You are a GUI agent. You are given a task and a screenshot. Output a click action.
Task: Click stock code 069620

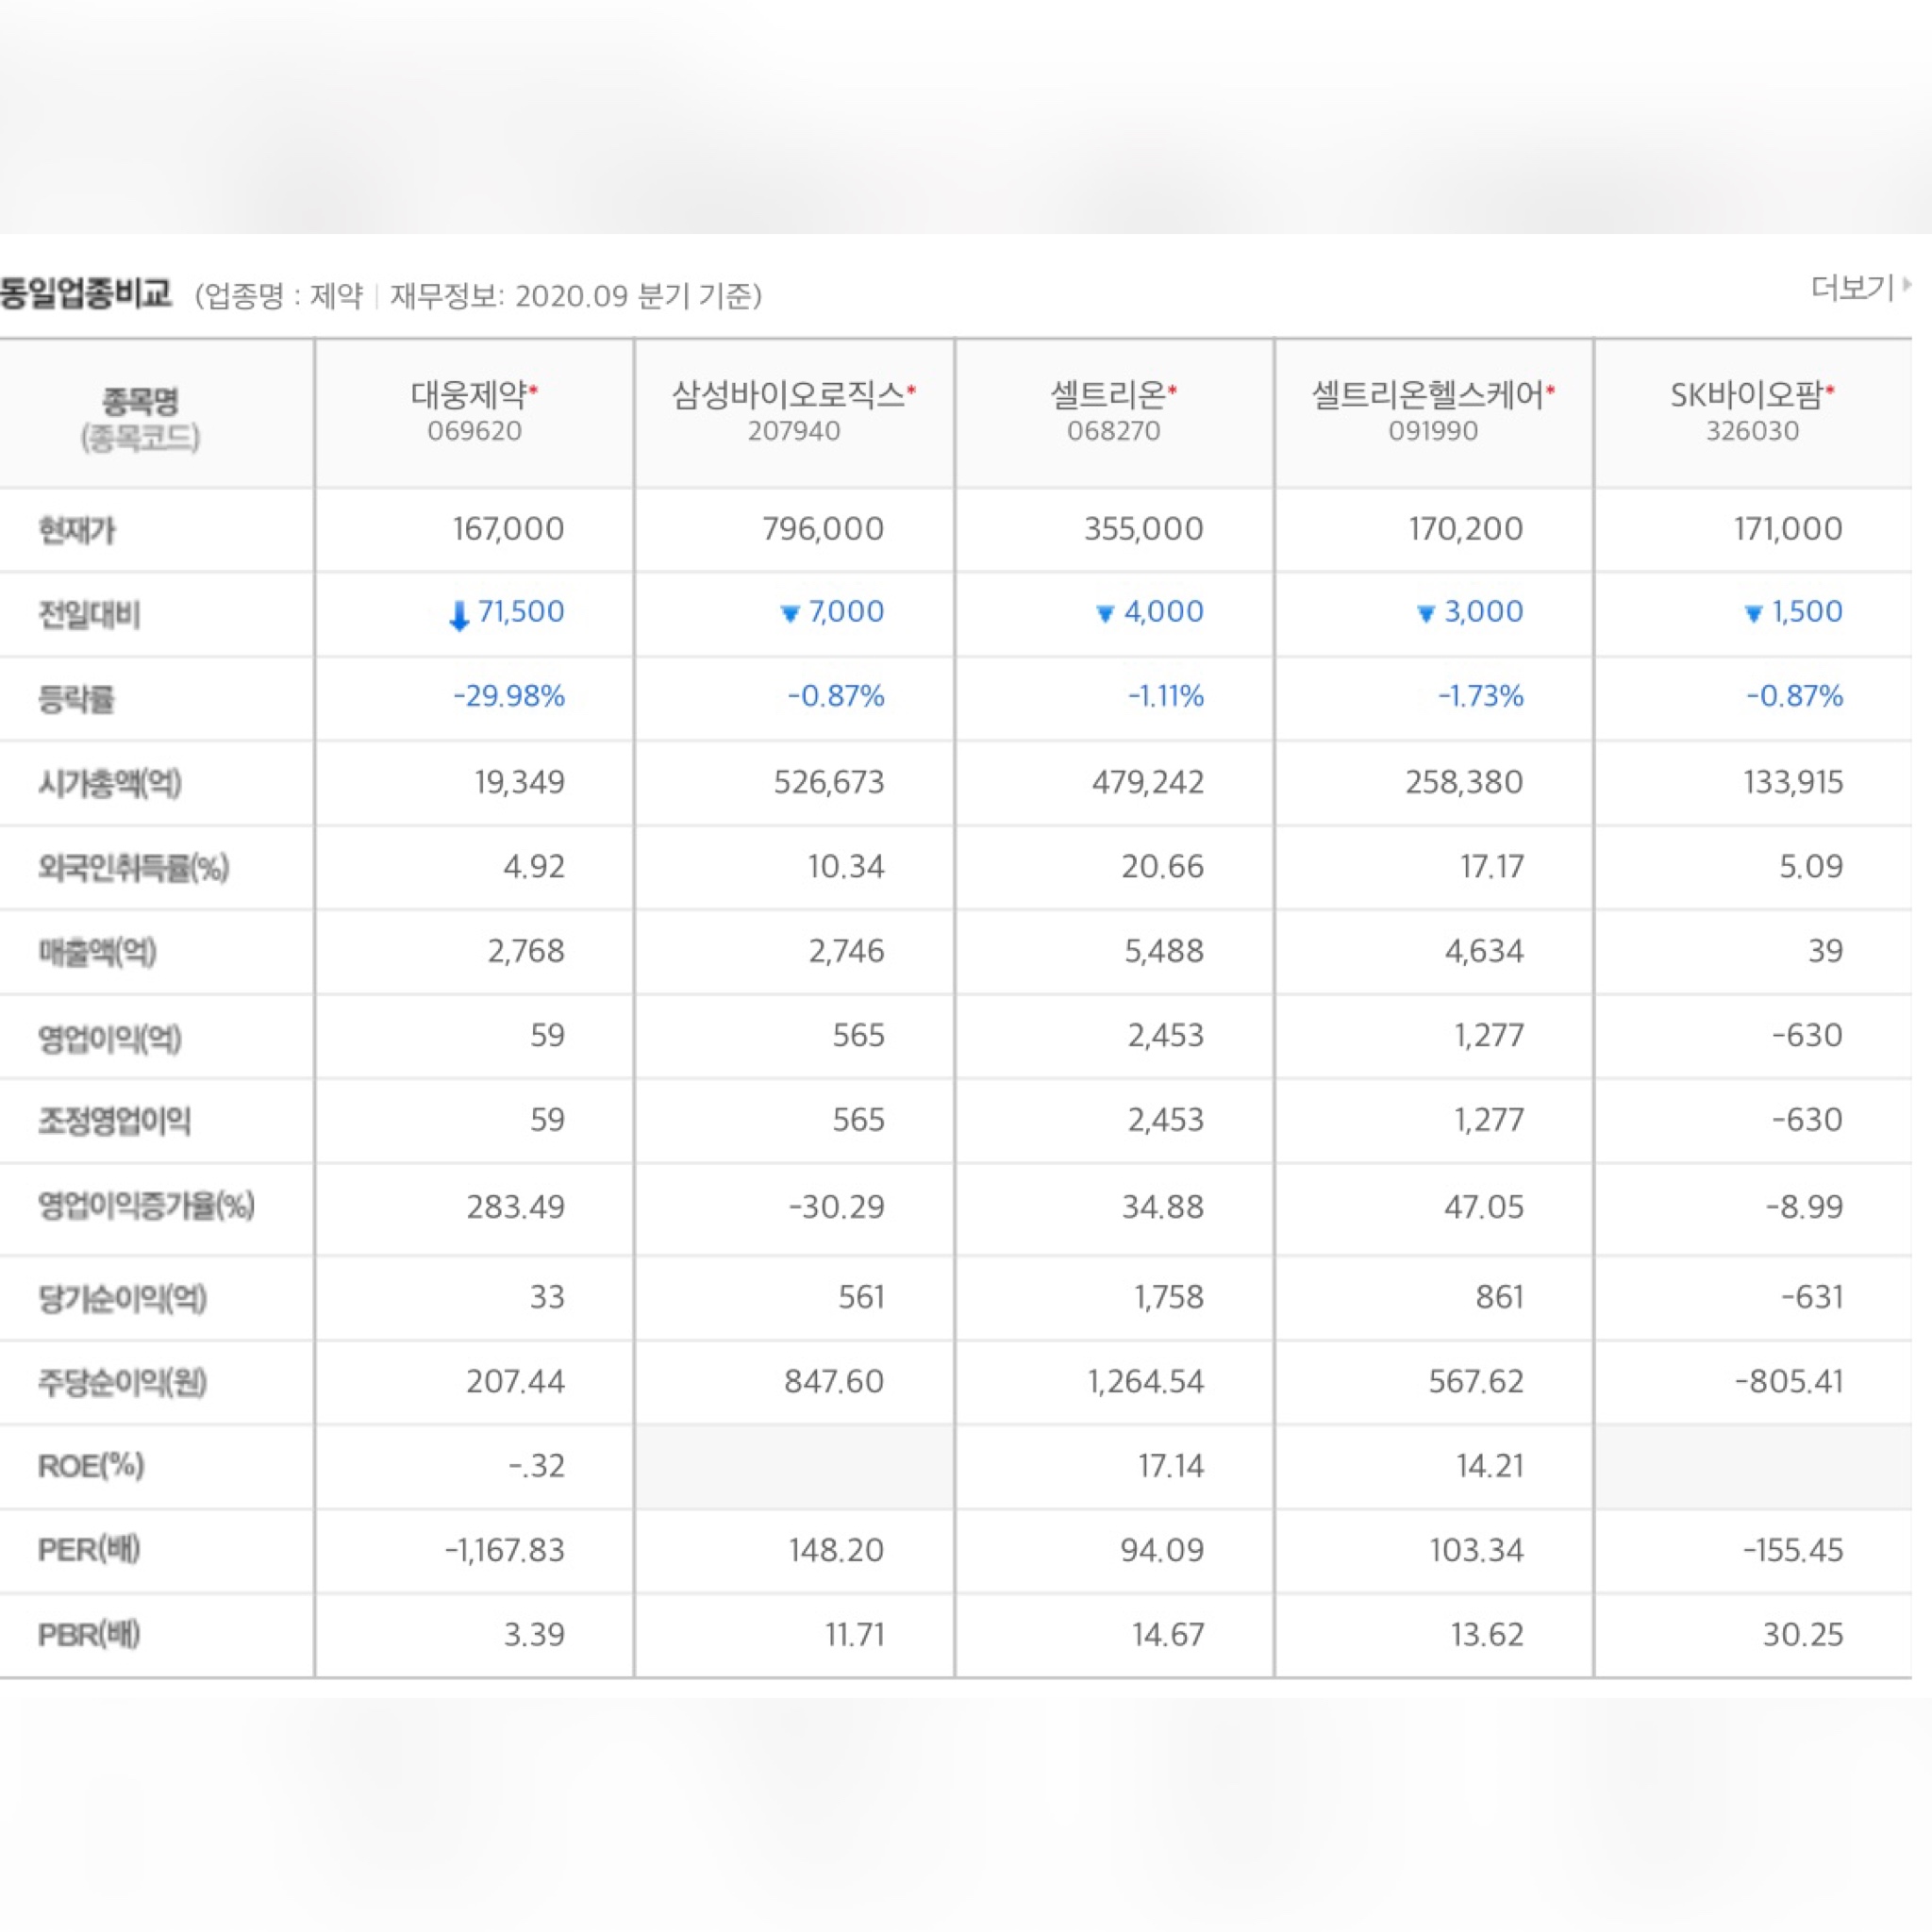475,431
